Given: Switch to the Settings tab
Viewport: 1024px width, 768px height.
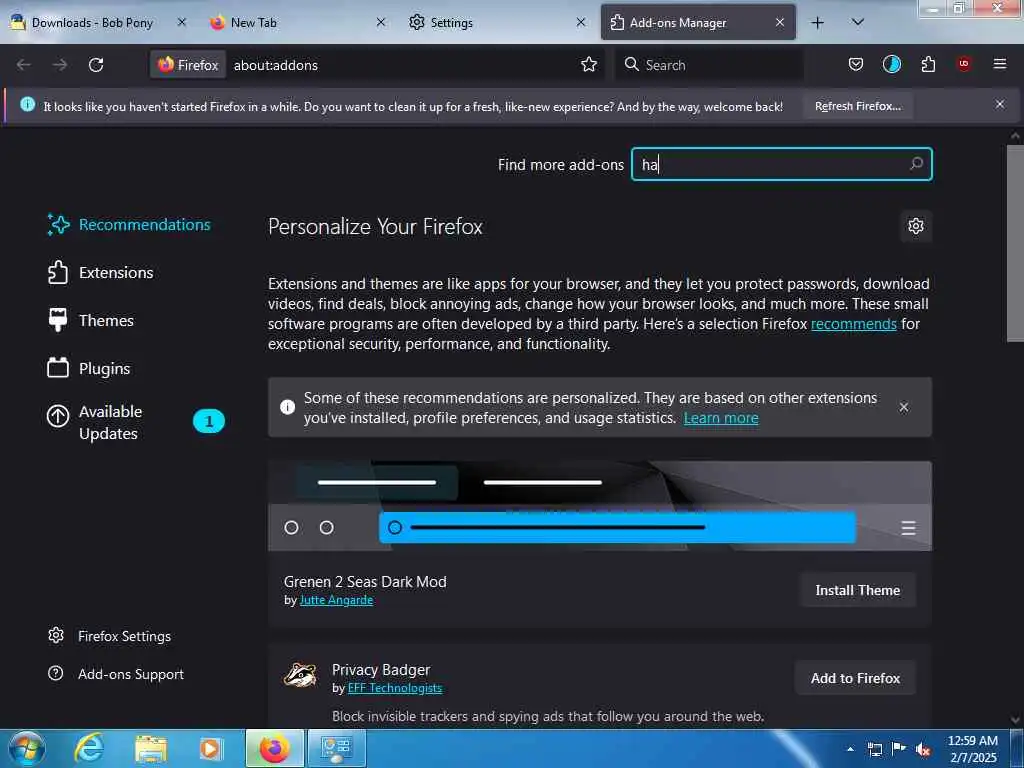Looking at the screenshot, I should pos(451,23).
